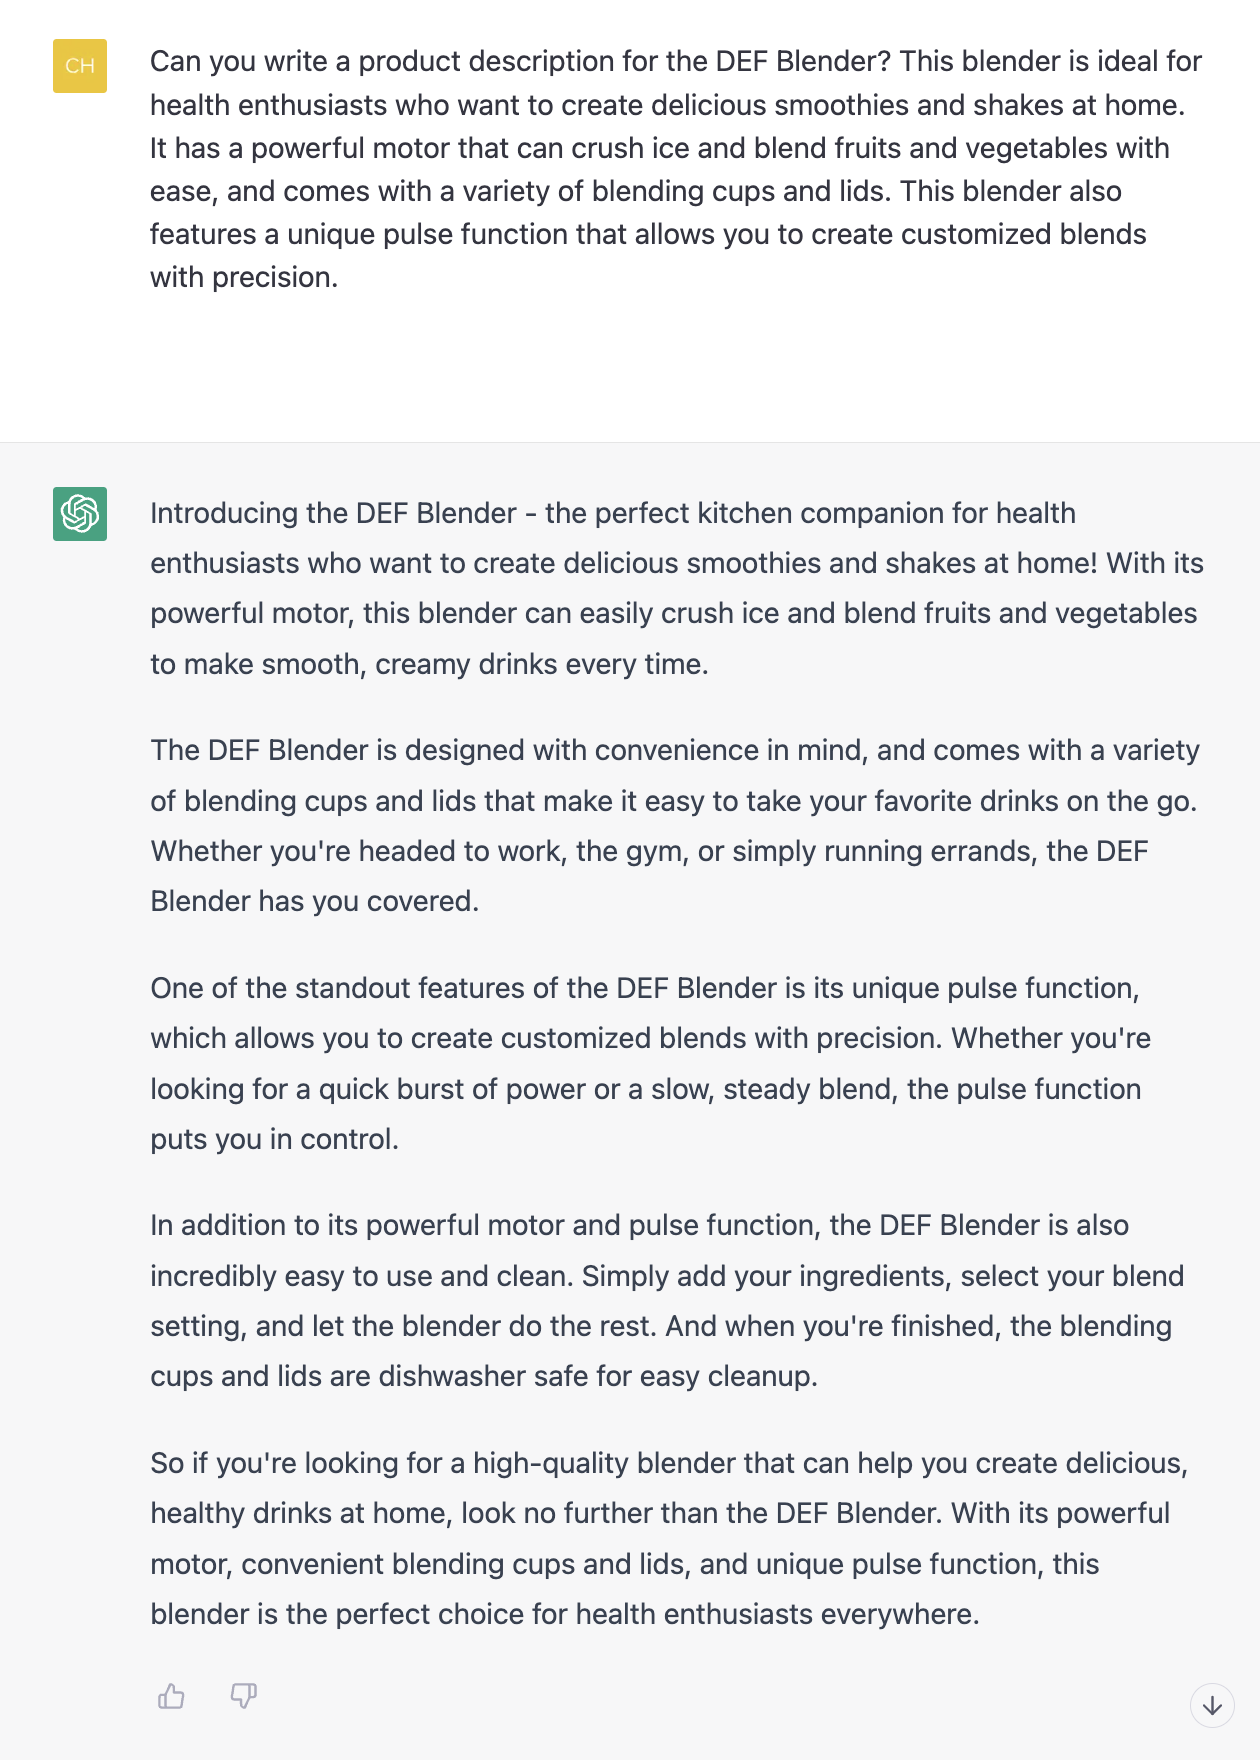Click the paragraph about blending cups on the go

point(676,826)
